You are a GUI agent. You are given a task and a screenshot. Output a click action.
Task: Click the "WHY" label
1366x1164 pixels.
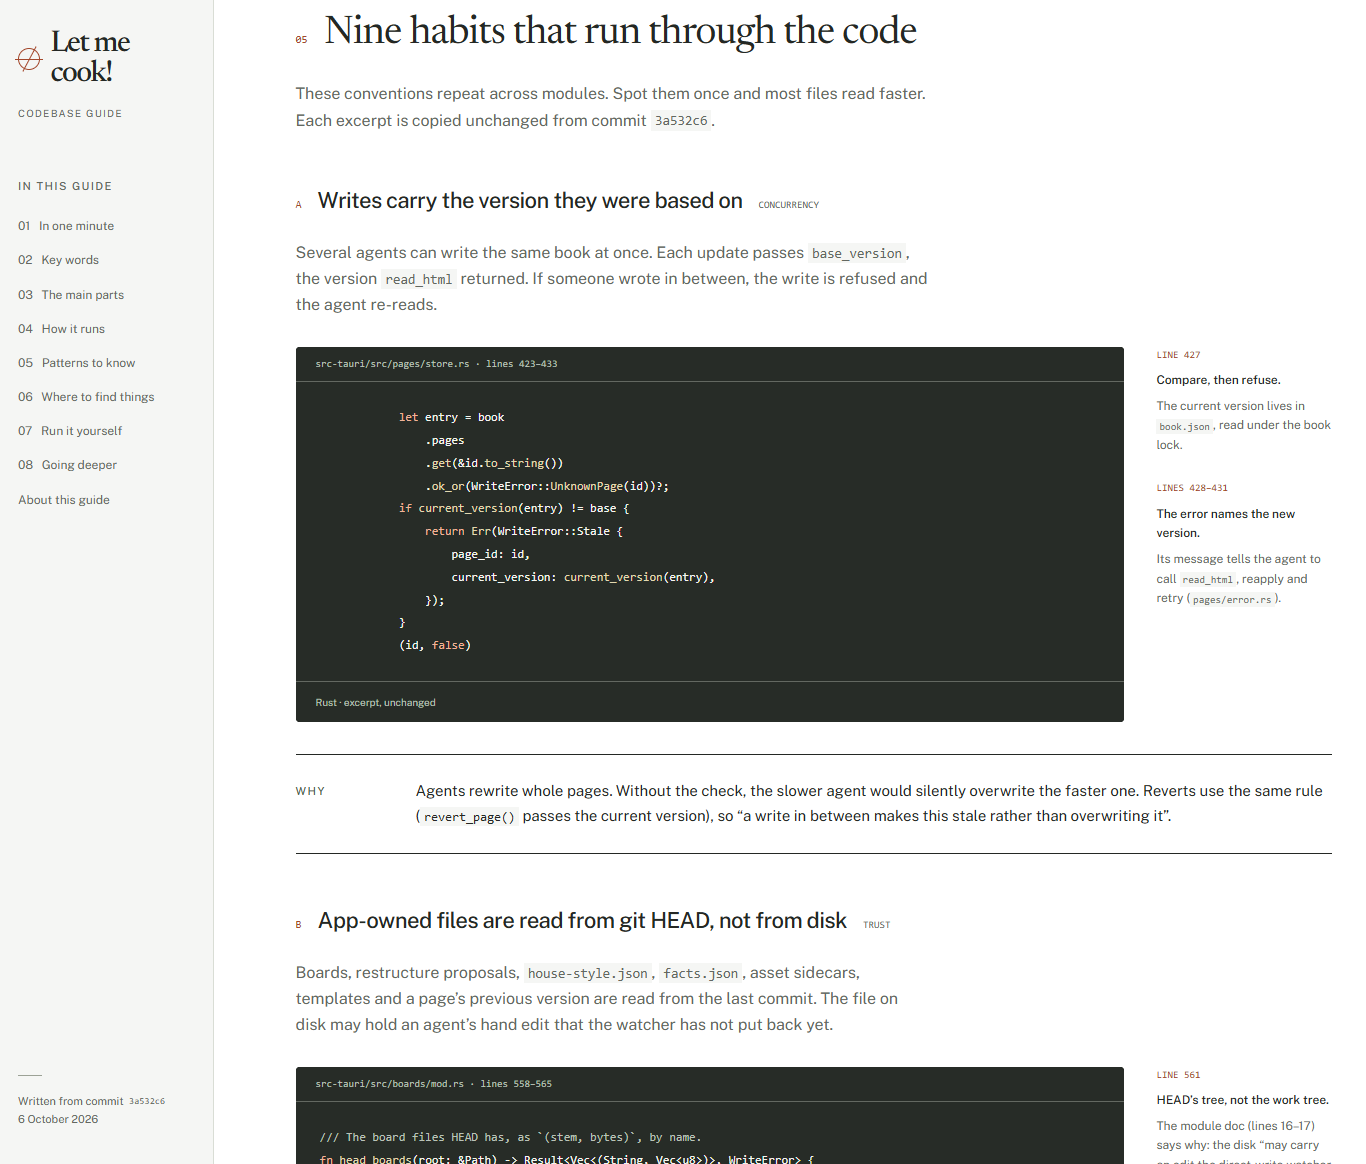pyautogui.click(x=310, y=791)
